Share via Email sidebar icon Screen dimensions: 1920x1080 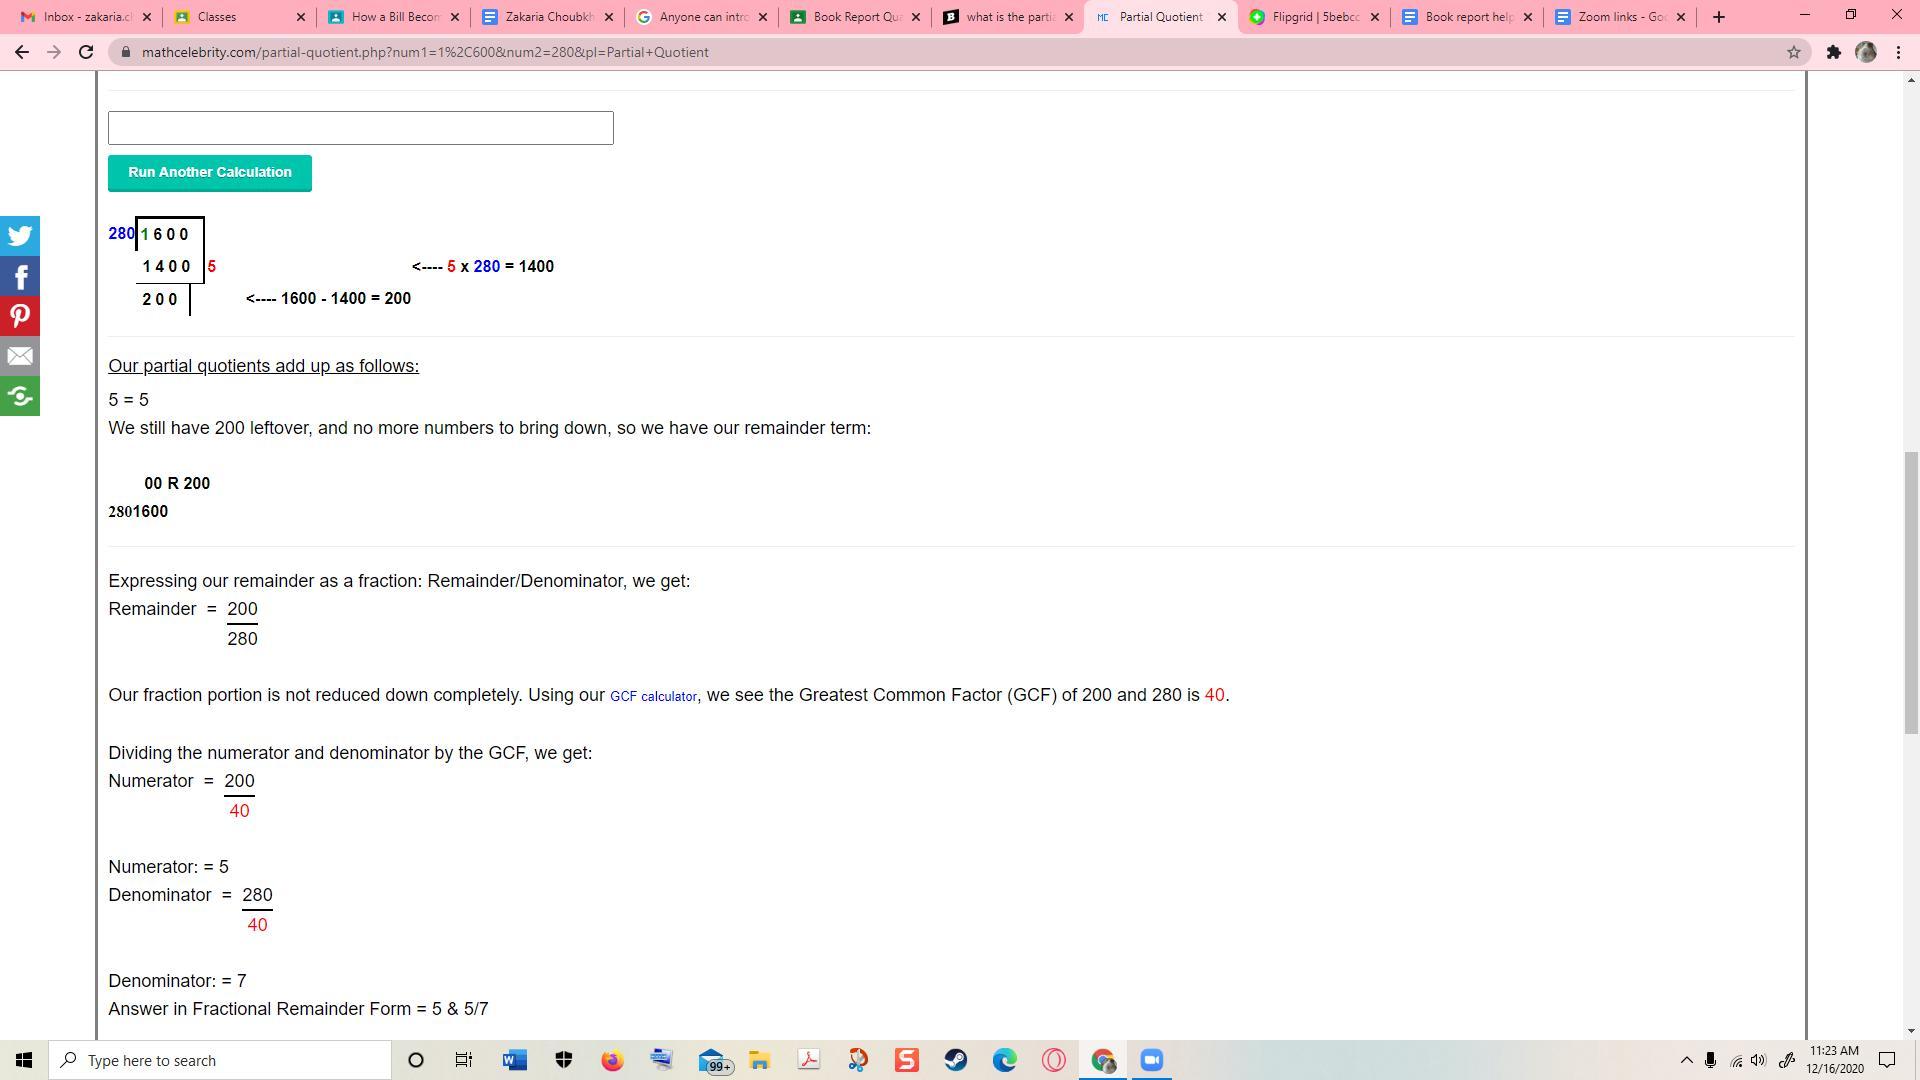tap(19, 356)
